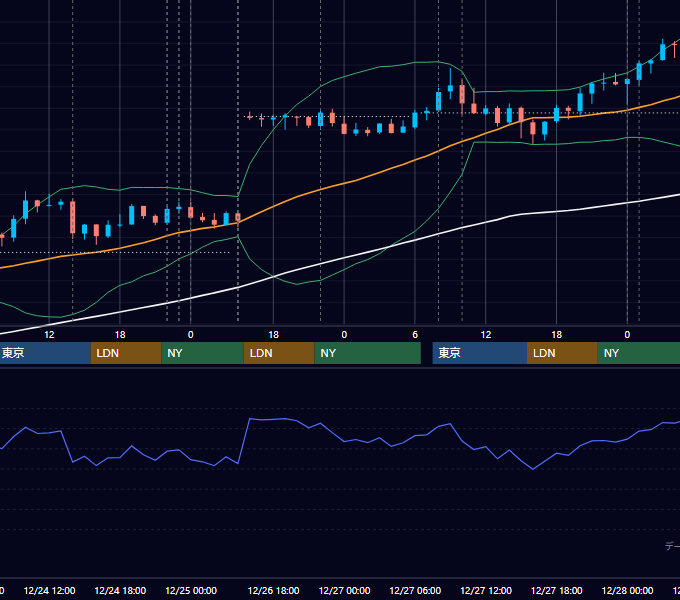
Task: Click the '12/27 12:00' date label
Action: coord(486,590)
